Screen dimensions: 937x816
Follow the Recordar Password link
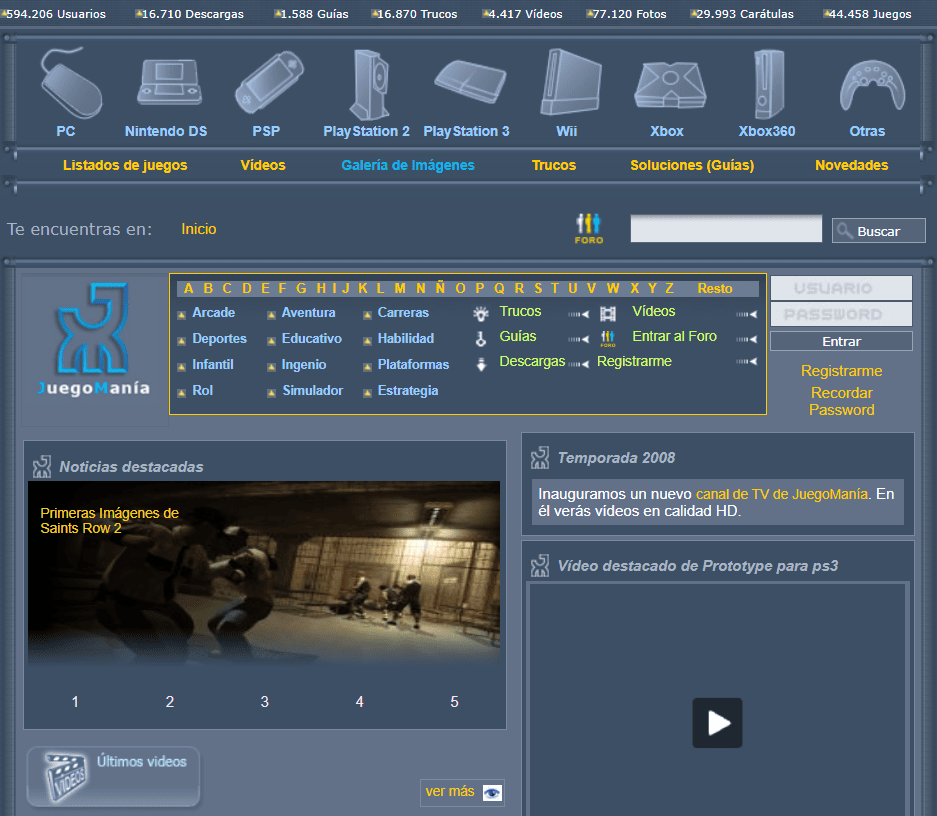pyautogui.click(x=841, y=401)
